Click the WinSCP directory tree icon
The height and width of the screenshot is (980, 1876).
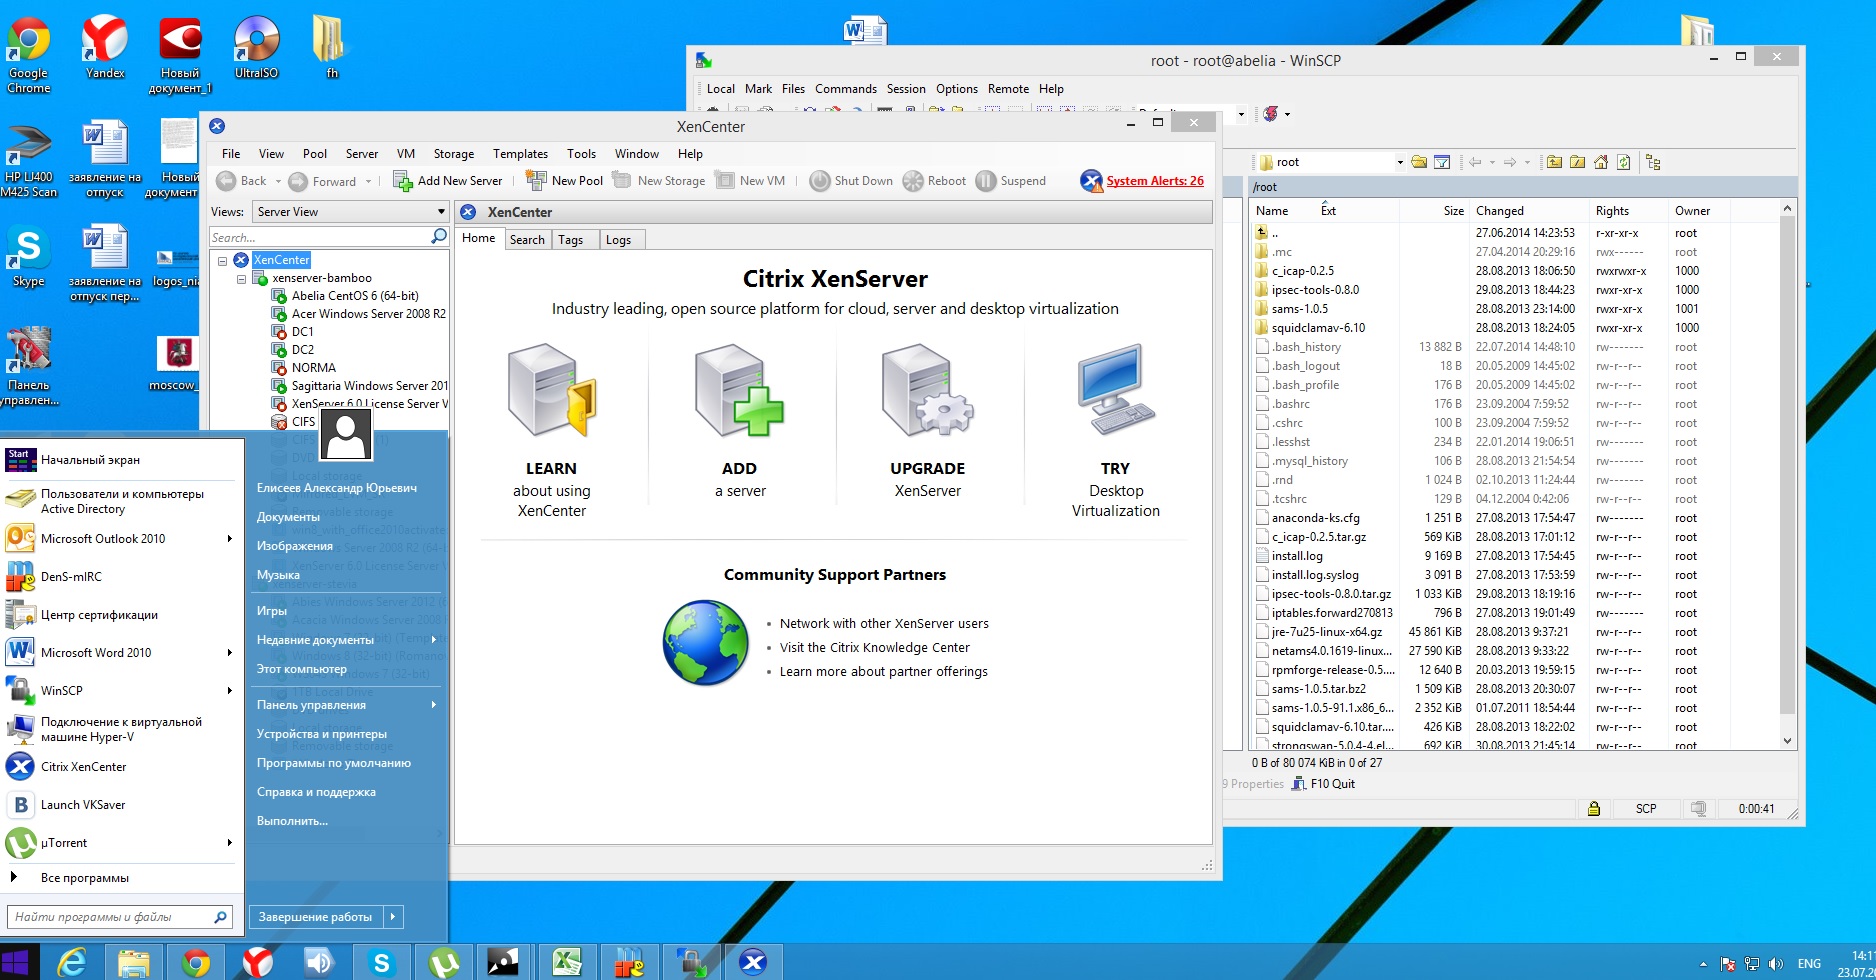click(x=1653, y=162)
